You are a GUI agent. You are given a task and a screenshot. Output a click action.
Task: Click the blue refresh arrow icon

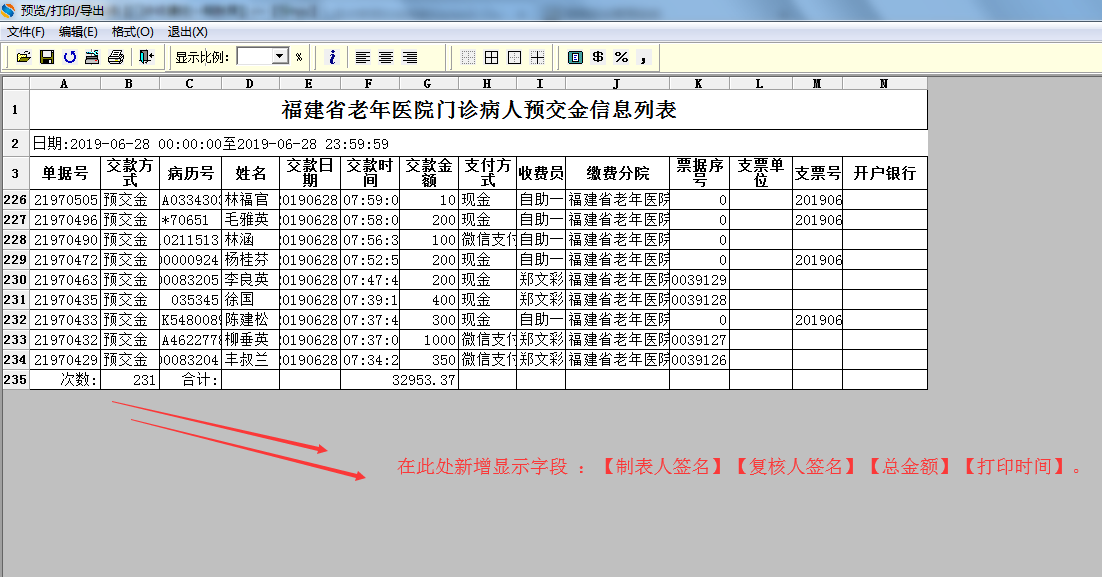tap(70, 58)
